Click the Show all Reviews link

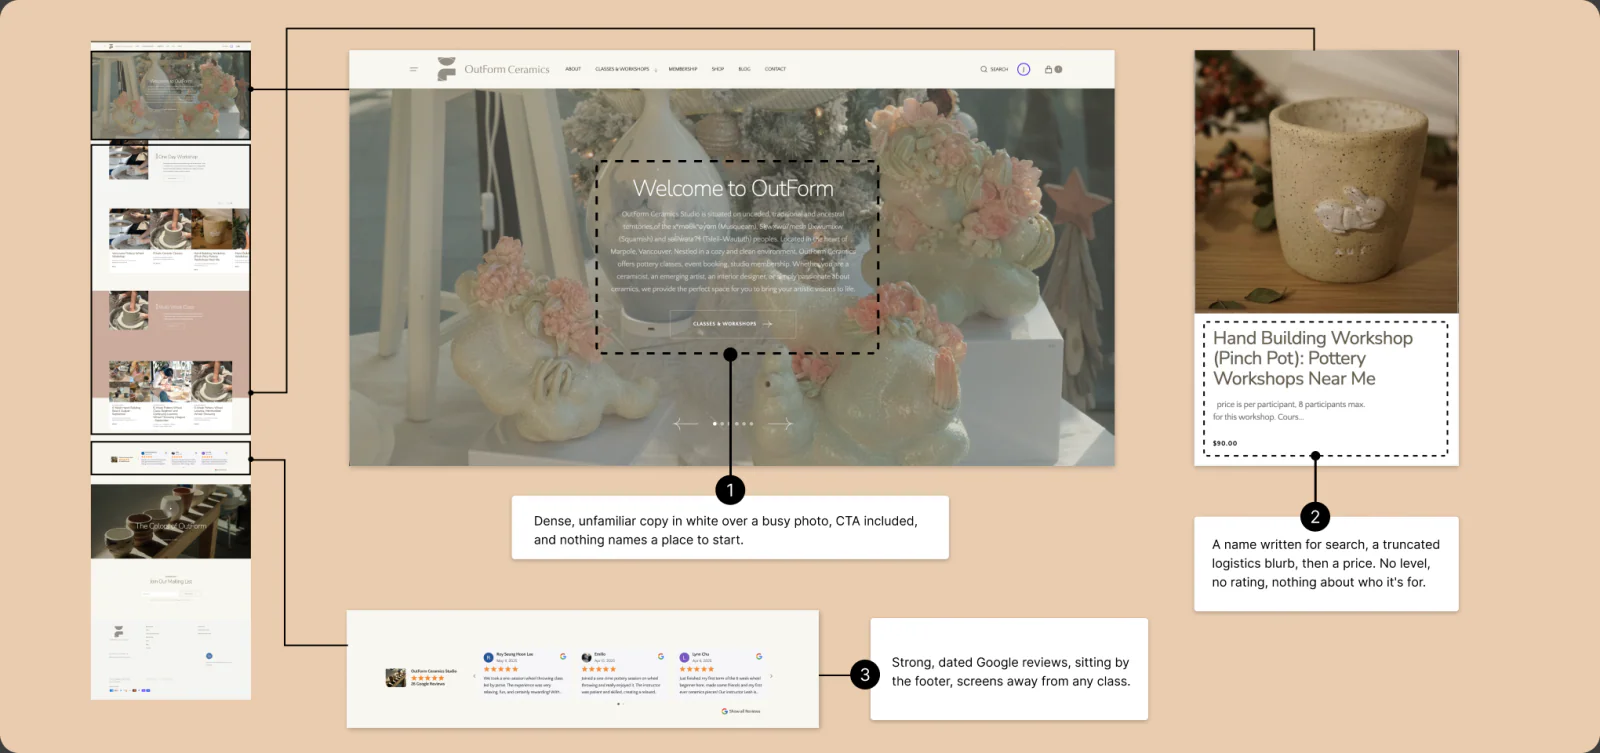[x=741, y=711]
